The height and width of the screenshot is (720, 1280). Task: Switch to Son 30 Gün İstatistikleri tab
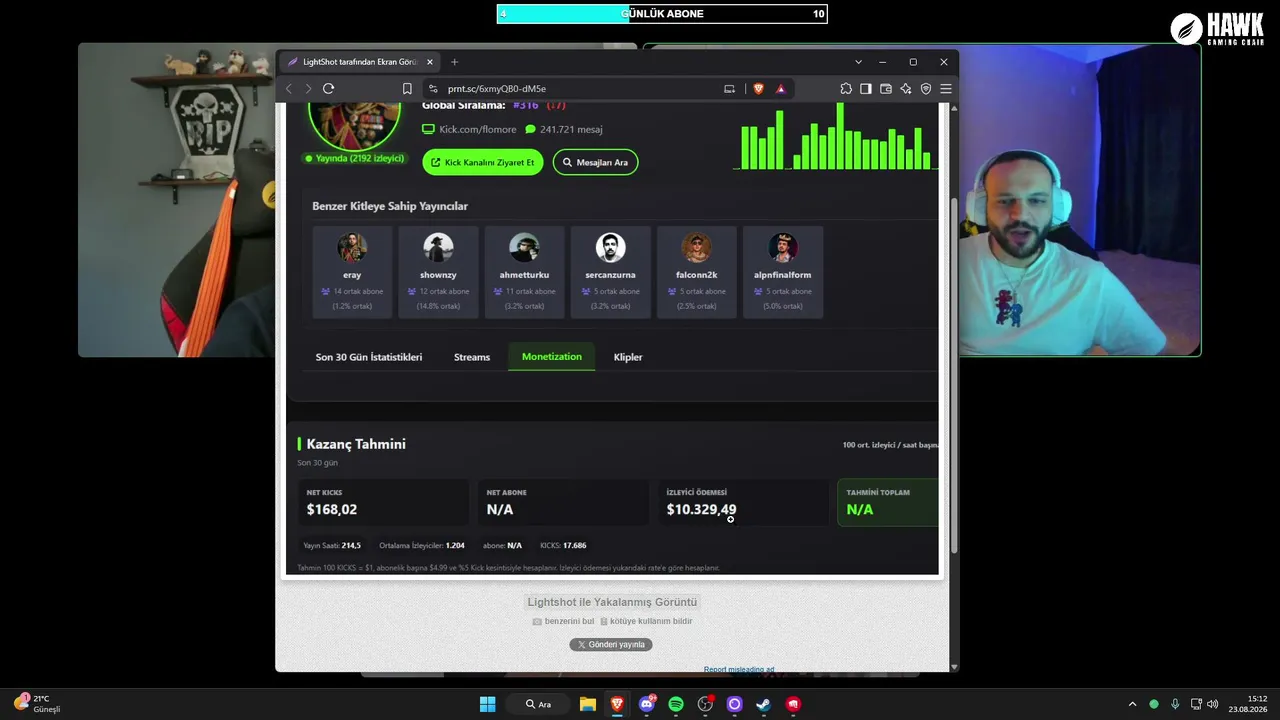(369, 357)
